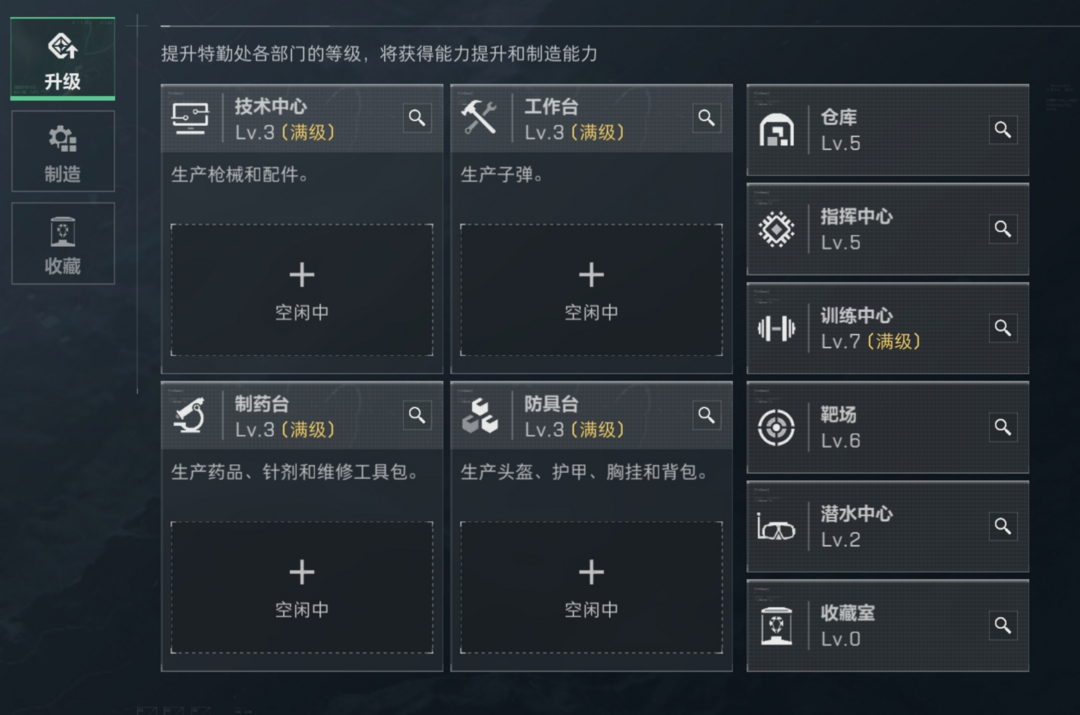Add production in 技术中心 idle slot
Viewport: 1080px width, 715px height.
point(302,290)
